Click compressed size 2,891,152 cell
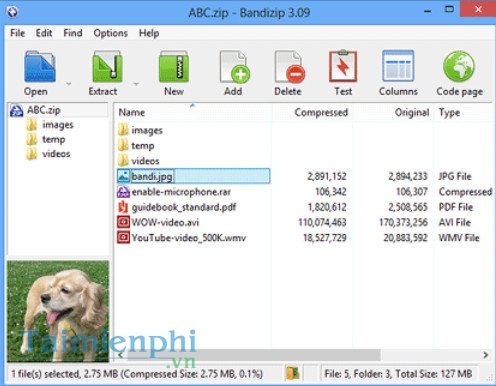This screenshot has height=386, width=496. (327, 176)
